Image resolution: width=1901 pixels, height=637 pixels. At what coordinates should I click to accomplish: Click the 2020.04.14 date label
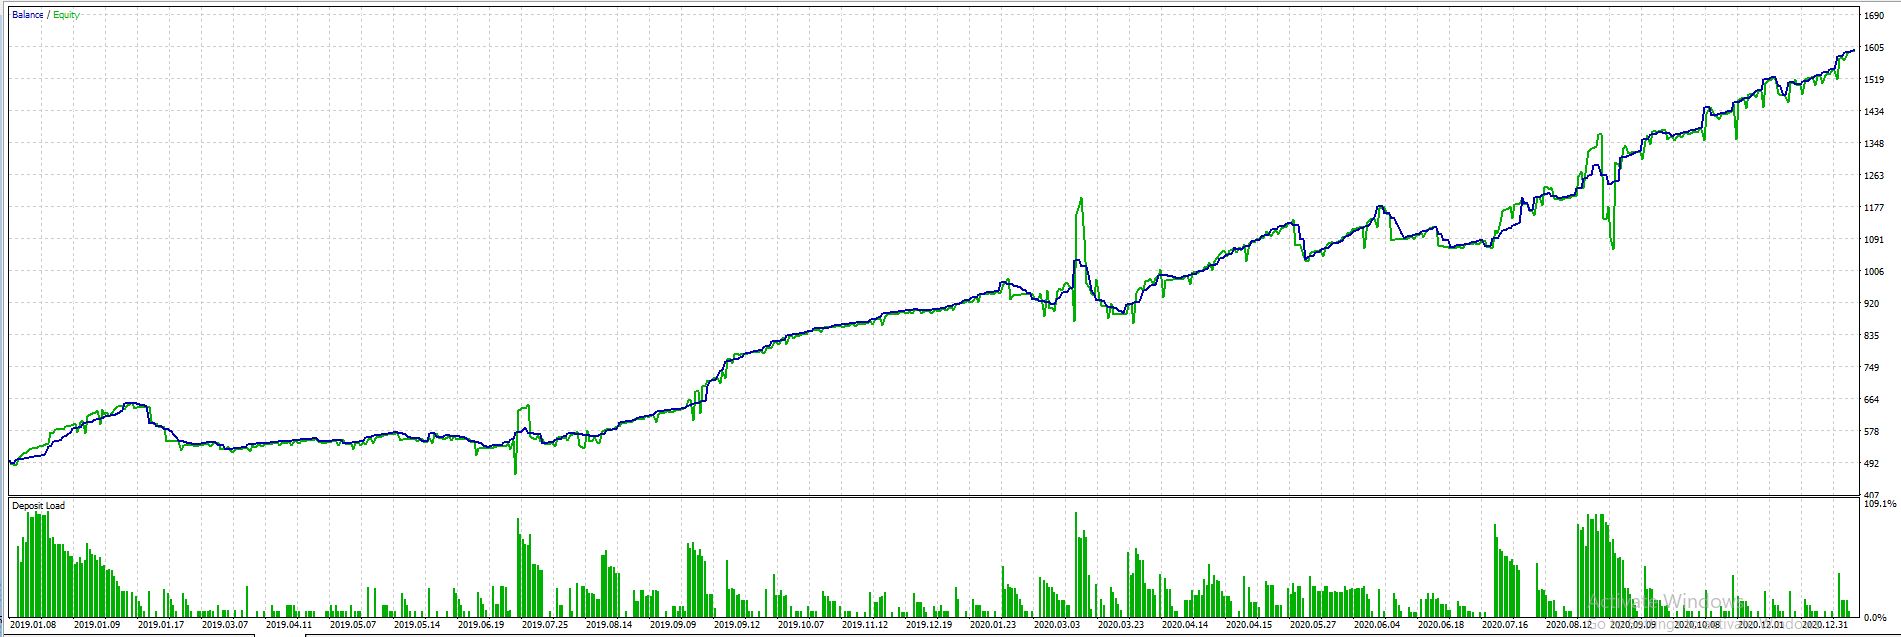[1184, 625]
